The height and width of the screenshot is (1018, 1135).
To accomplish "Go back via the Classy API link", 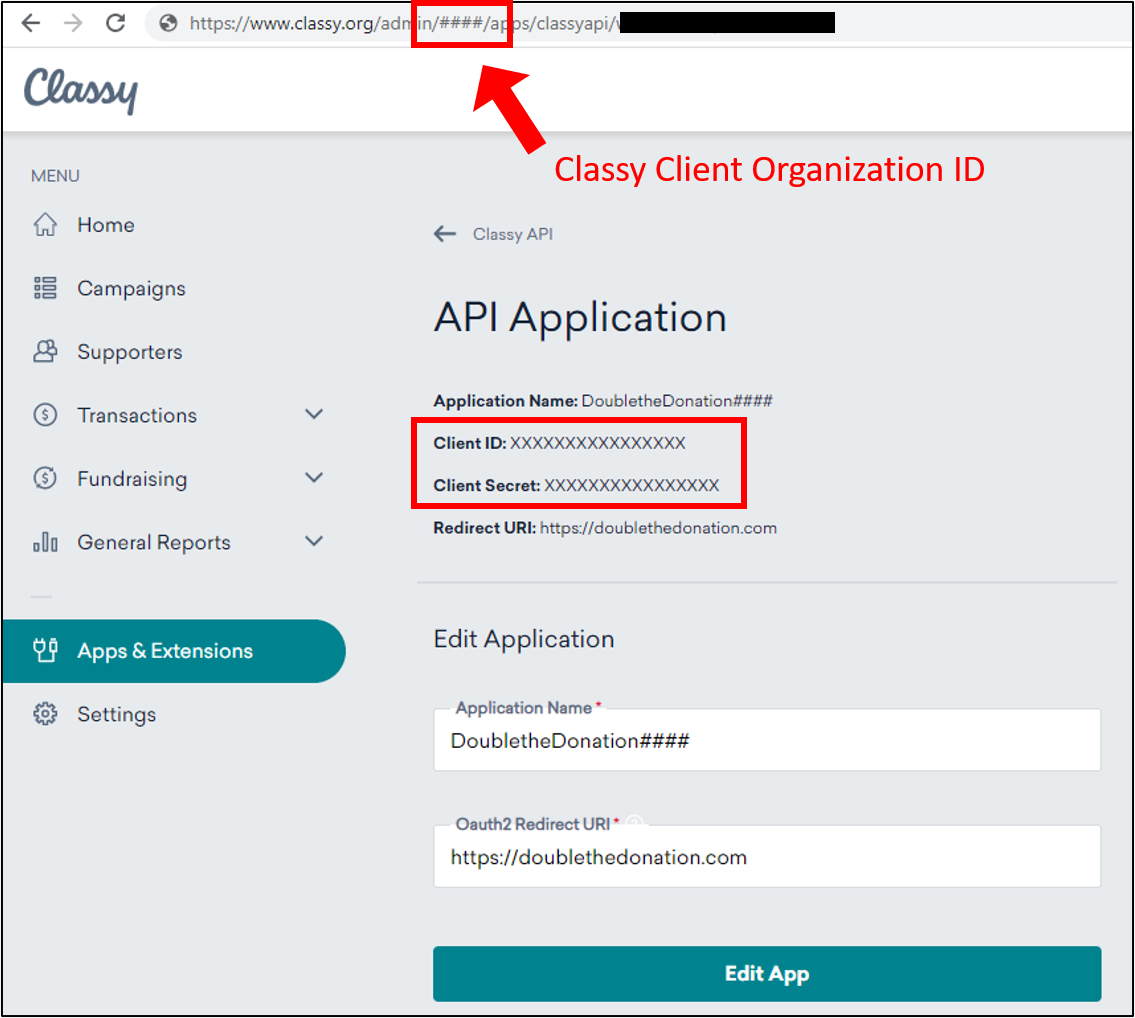I will 512,235.
